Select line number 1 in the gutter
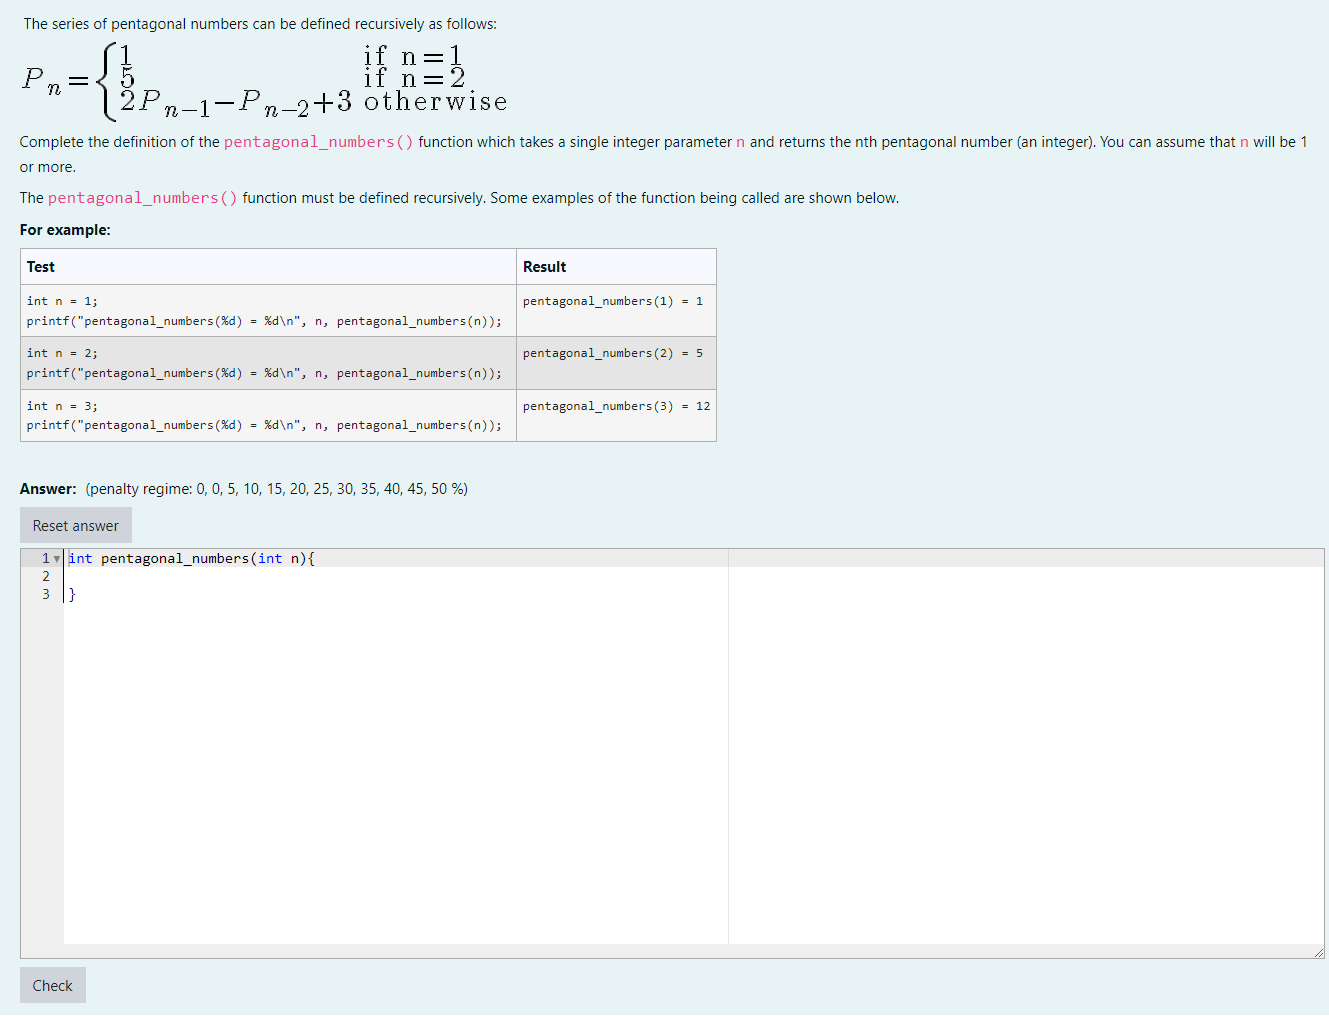1329x1016 pixels. (x=45, y=558)
